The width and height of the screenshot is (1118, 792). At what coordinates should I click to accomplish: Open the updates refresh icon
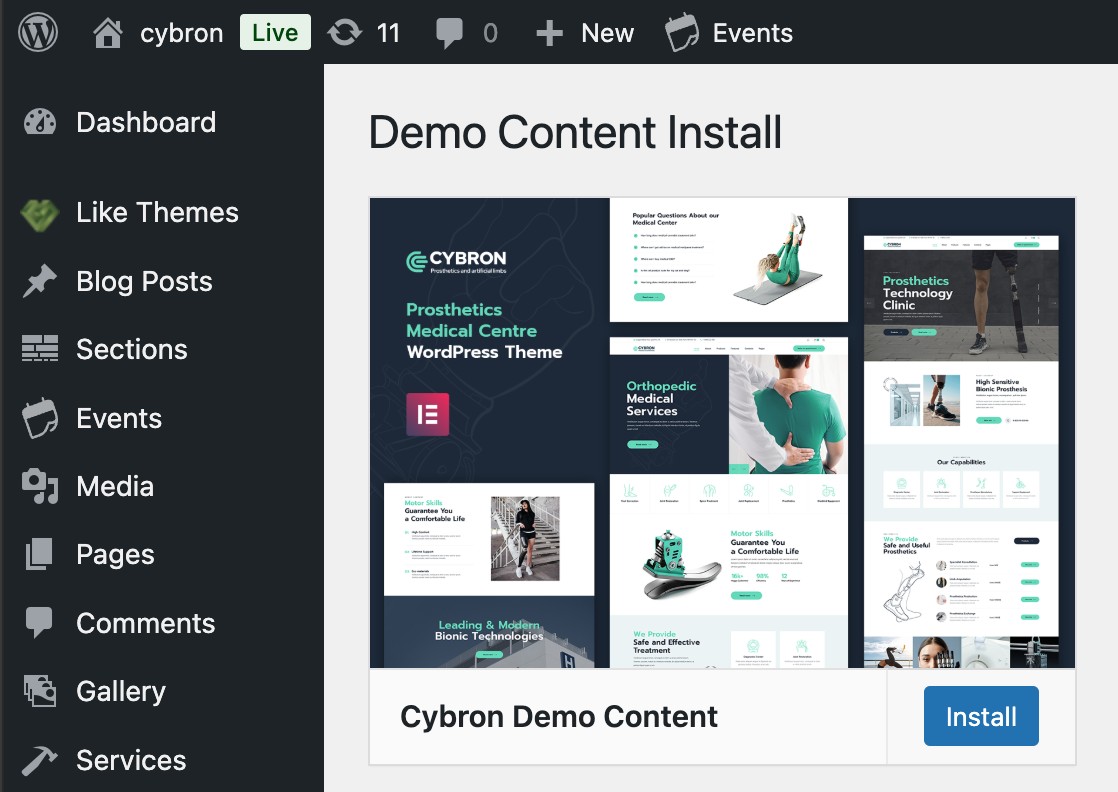click(345, 33)
